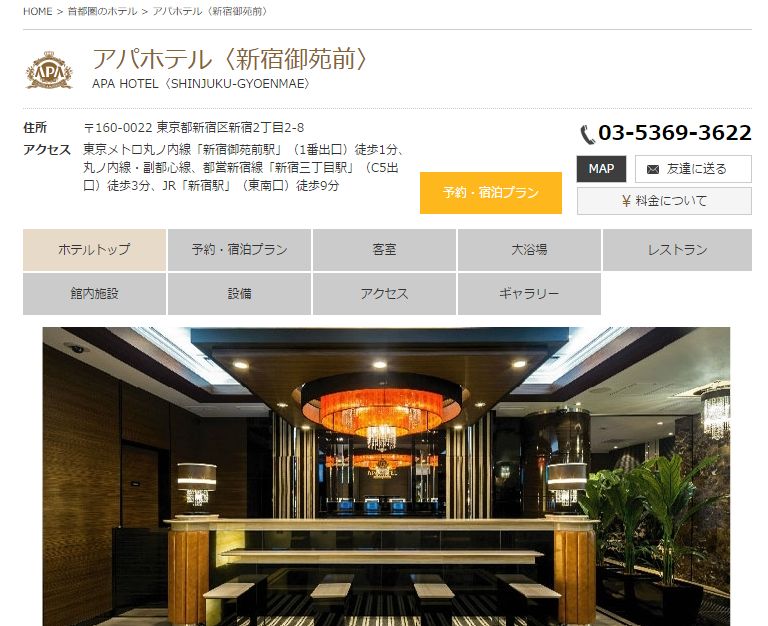
Task: Click the hotel lobby photo
Action: point(386,476)
